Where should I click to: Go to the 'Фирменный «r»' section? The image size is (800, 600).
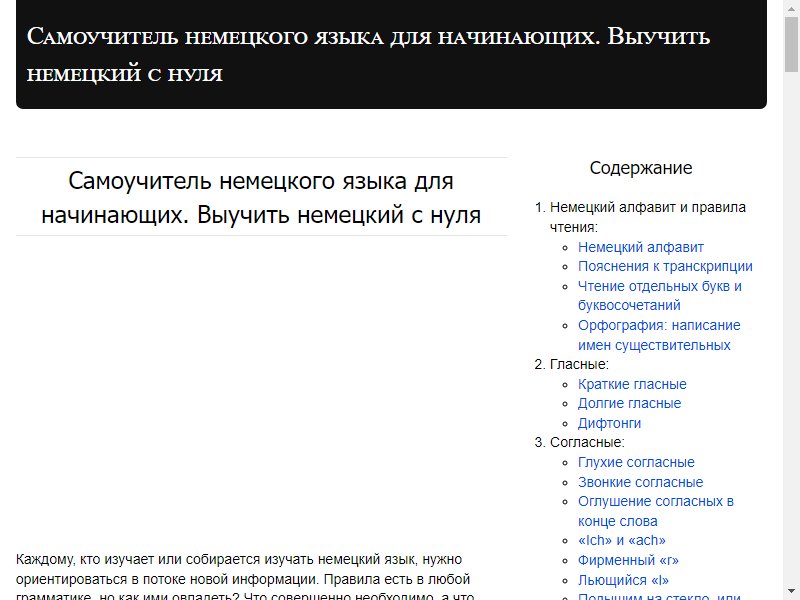[x=629, y=560]
